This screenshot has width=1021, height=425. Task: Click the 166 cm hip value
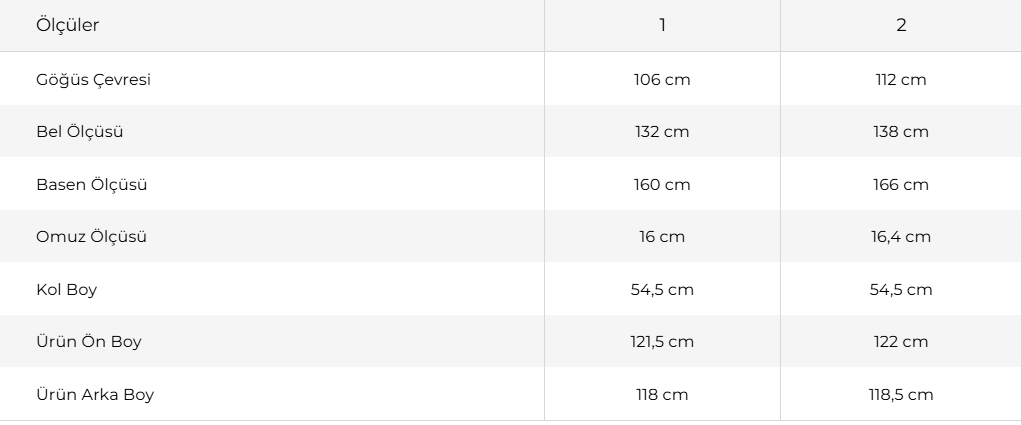tap(901, 185)
